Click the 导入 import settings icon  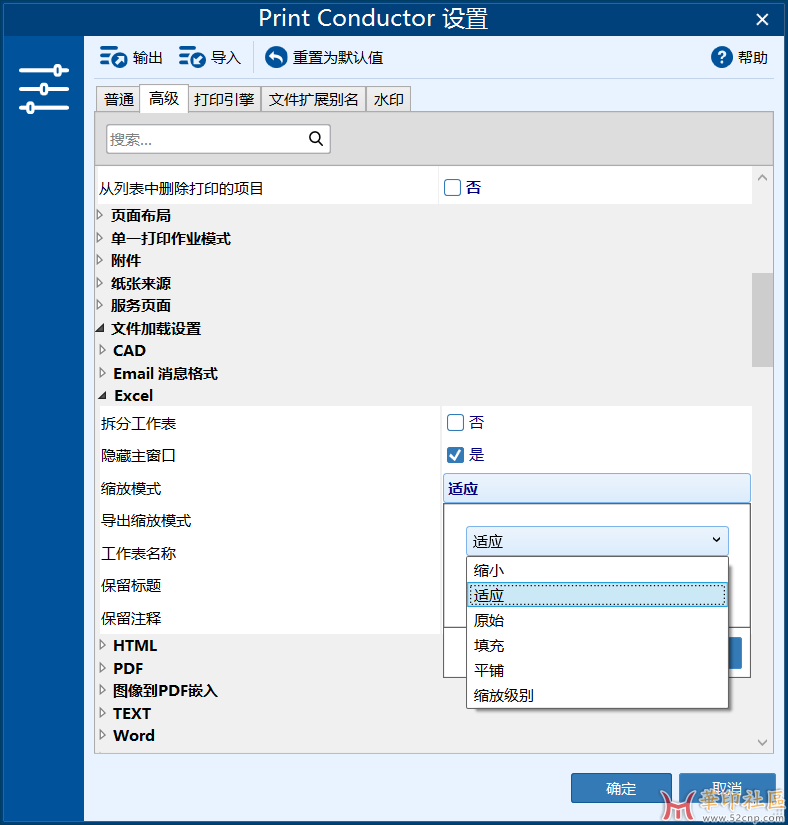click(192, 57)
